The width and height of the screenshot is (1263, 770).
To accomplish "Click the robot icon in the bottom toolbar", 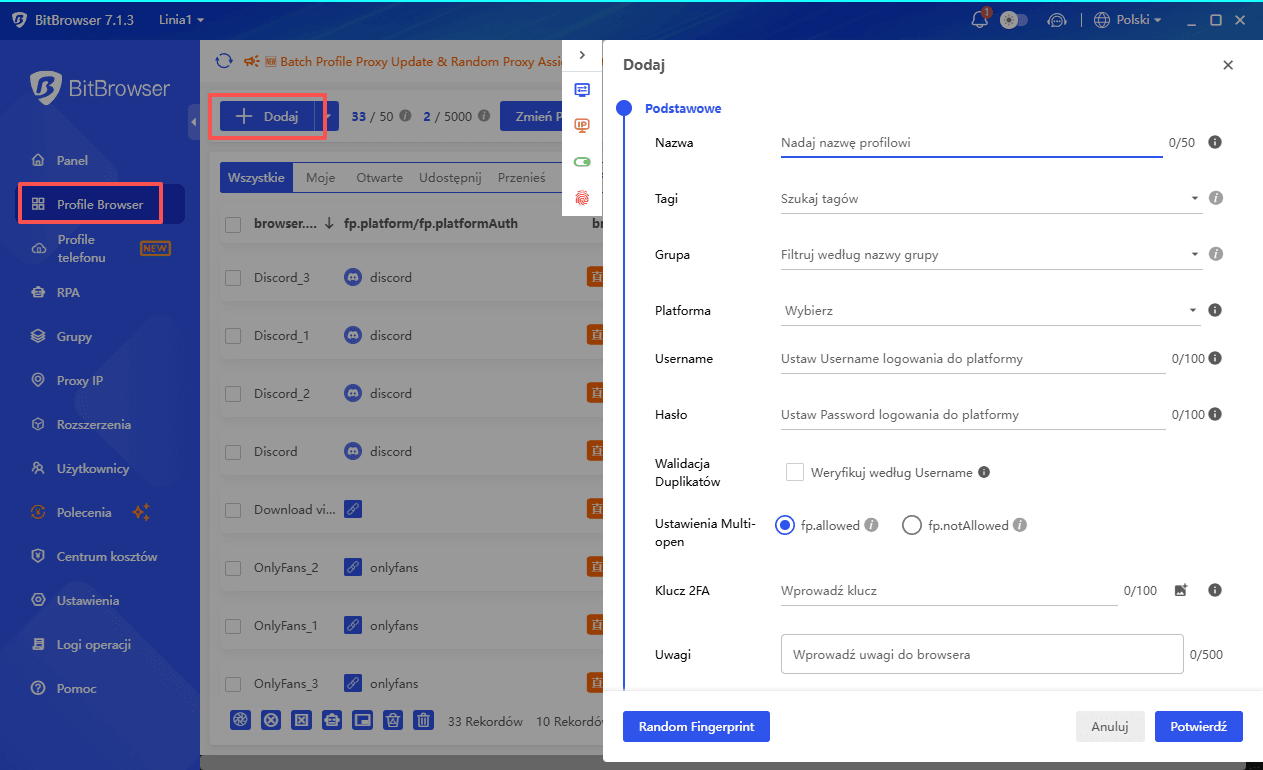I will click(332, 720).
